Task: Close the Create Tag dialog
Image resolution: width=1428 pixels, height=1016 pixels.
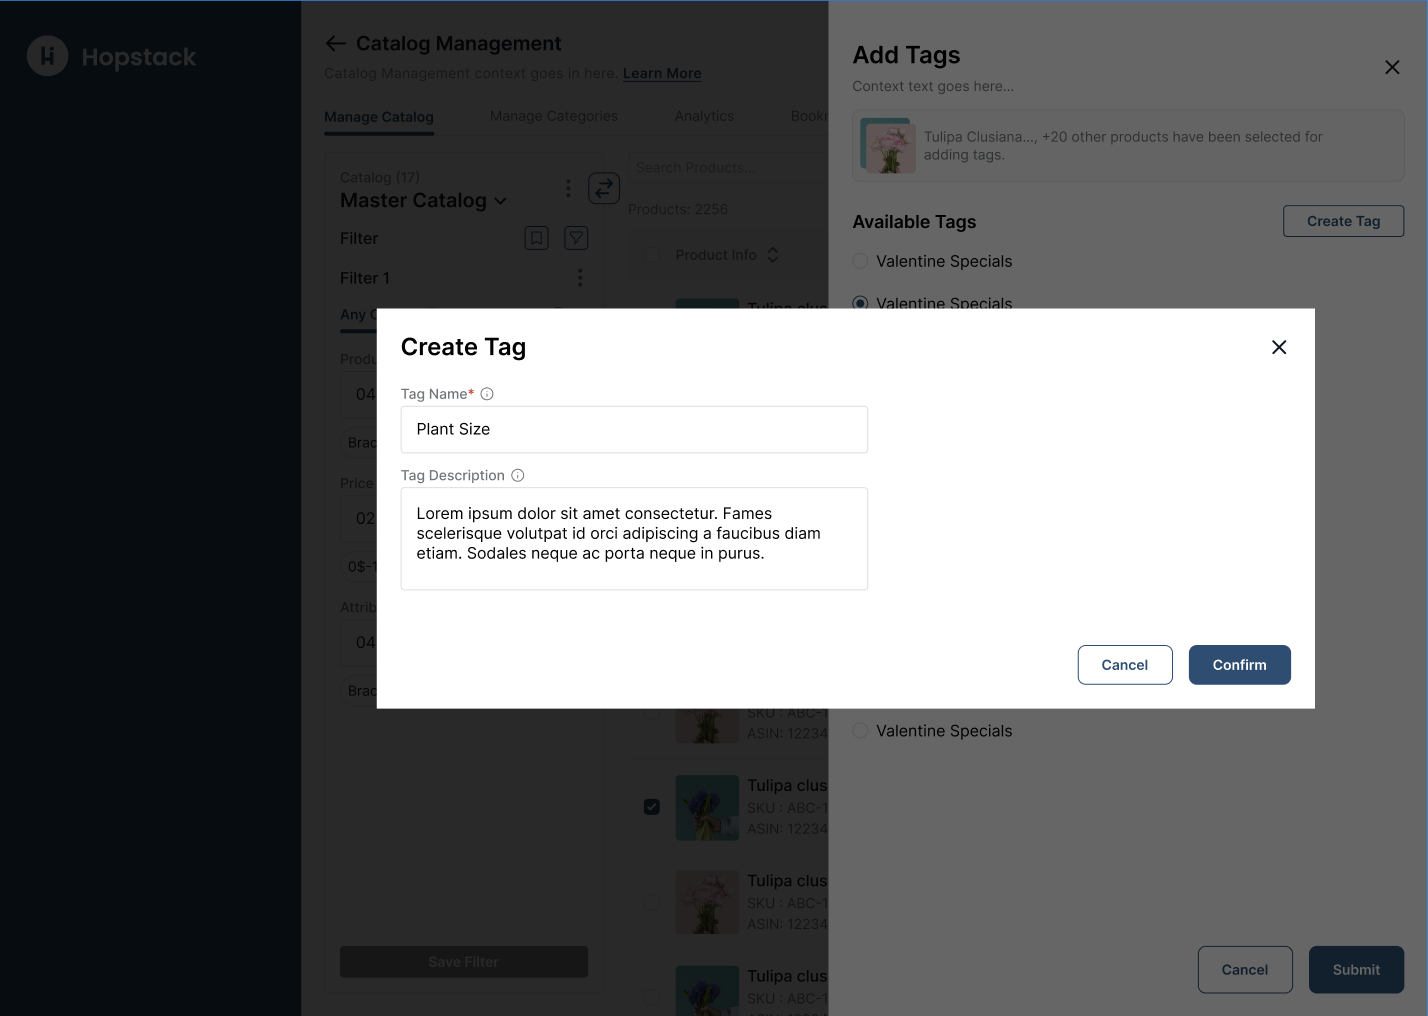Action: [1279, 347]
